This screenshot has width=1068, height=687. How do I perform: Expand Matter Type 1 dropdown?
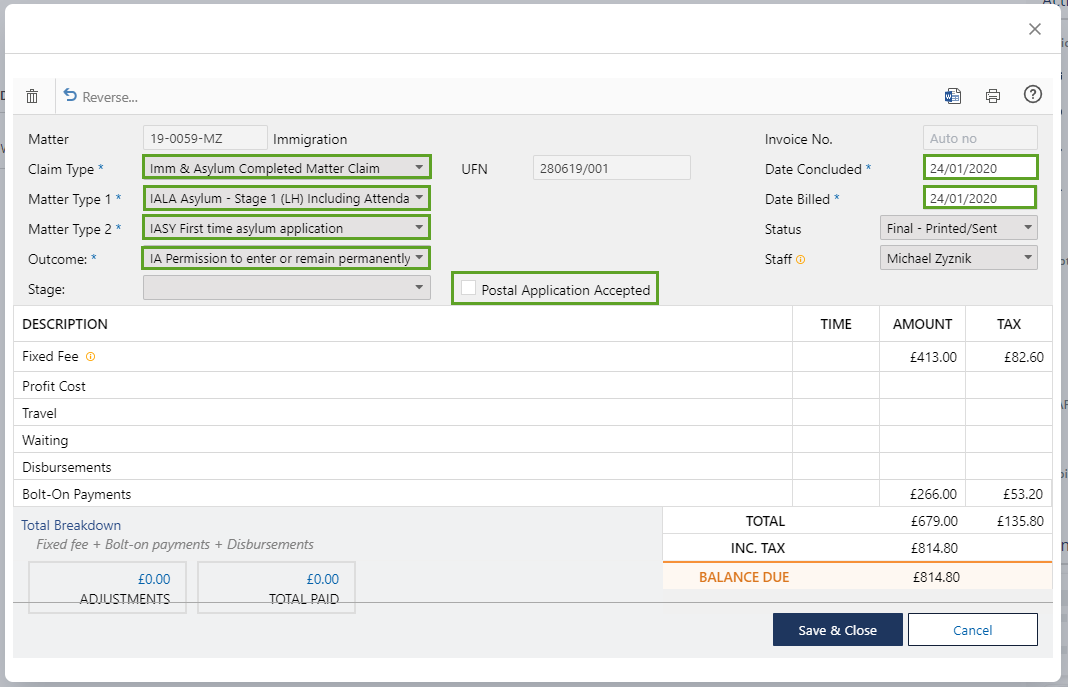point(287,198)
